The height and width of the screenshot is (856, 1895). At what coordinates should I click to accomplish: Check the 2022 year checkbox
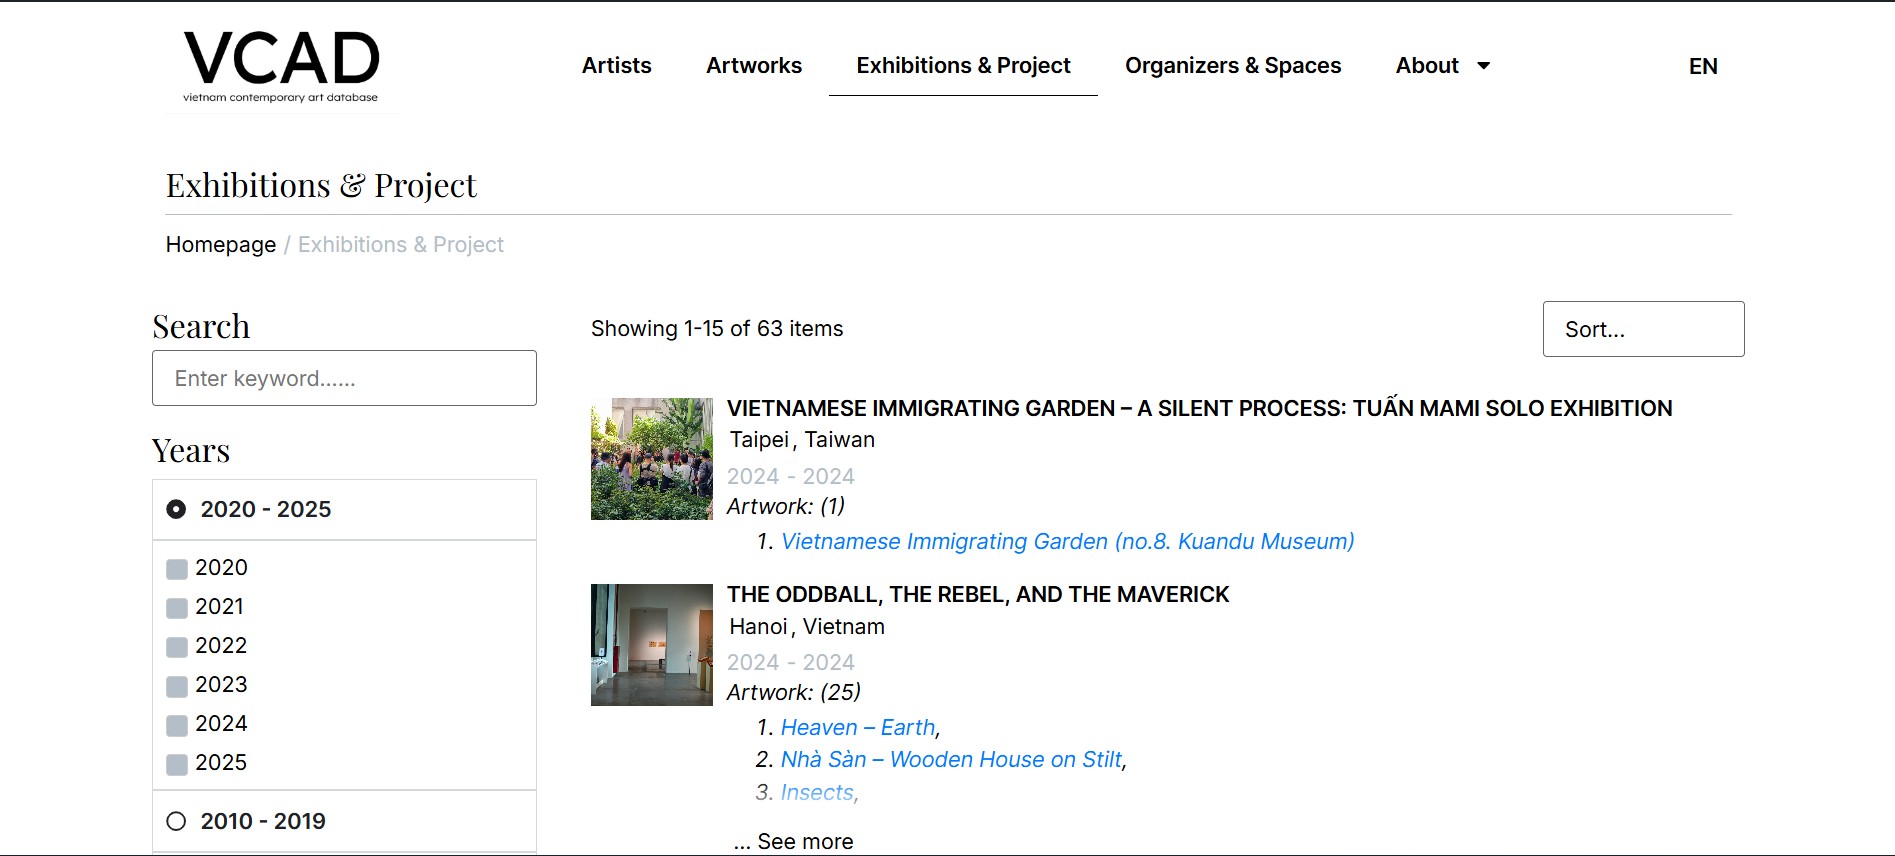[177, 647]
